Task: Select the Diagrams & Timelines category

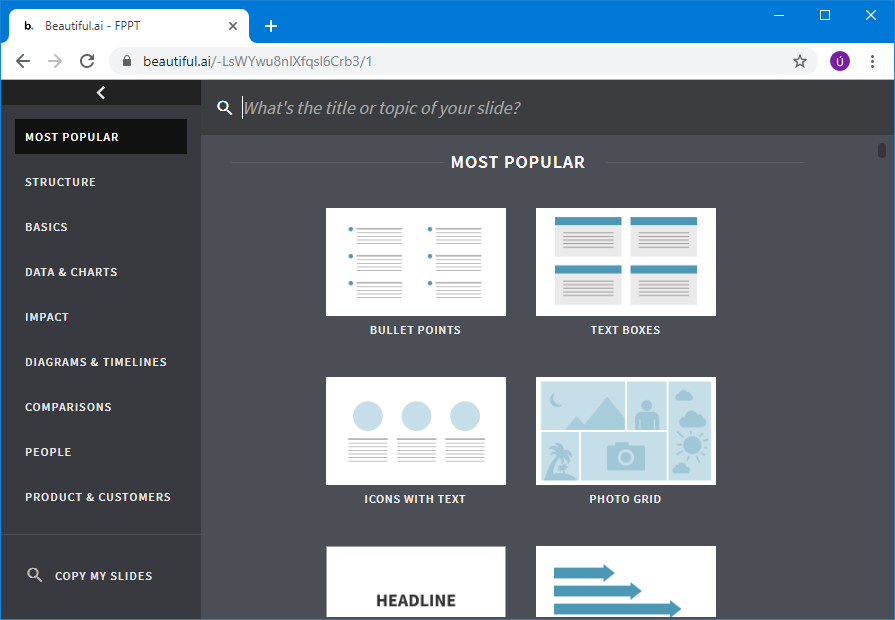Action: pyautogui.click(x=96, y=362)
